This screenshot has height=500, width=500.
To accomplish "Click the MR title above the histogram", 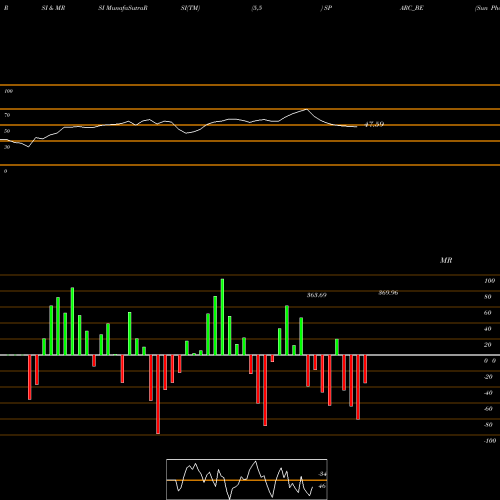I will coord(446,260).
